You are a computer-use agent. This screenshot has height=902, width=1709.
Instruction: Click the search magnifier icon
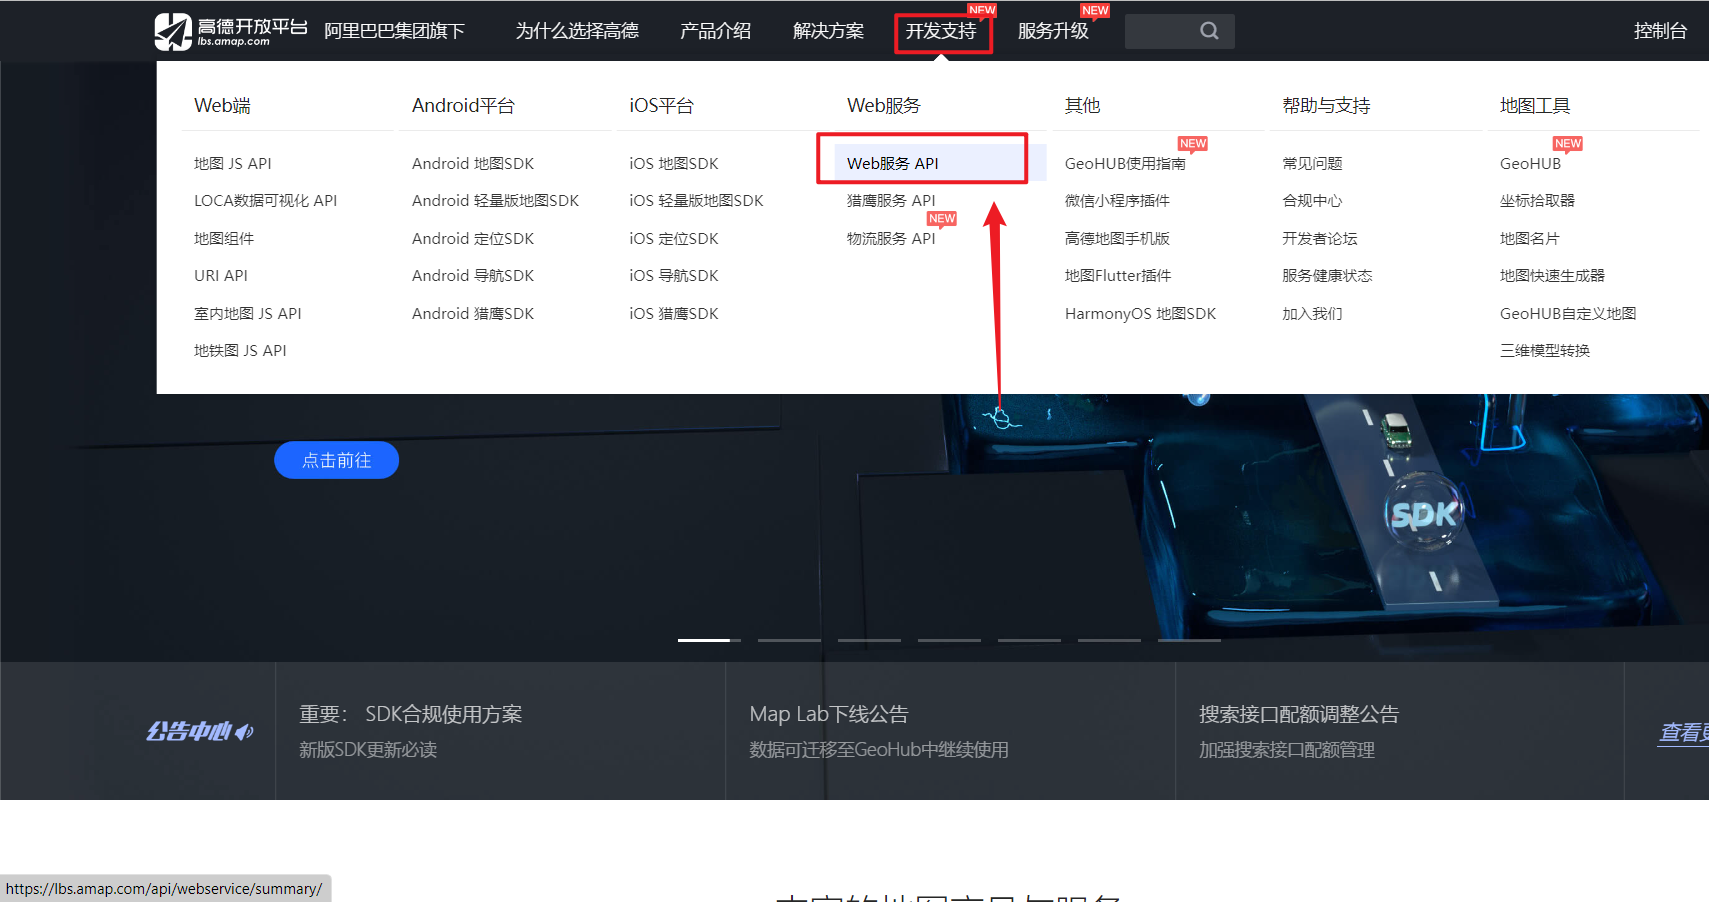coord(1209,31)
